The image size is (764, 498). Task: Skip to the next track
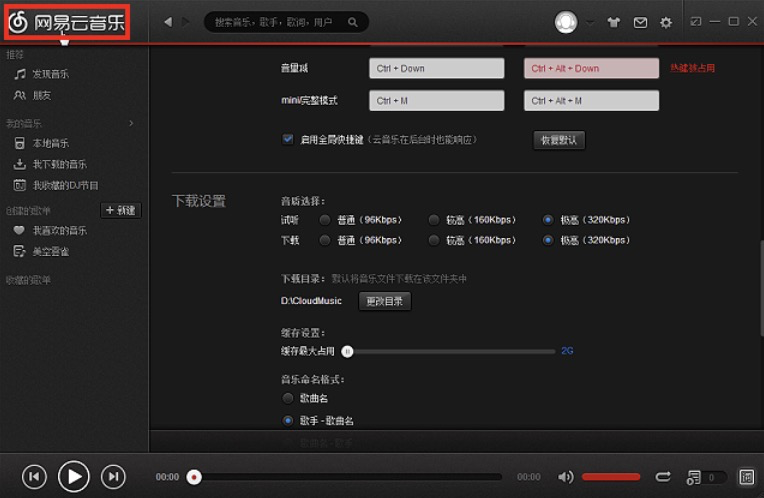[113, 477]
